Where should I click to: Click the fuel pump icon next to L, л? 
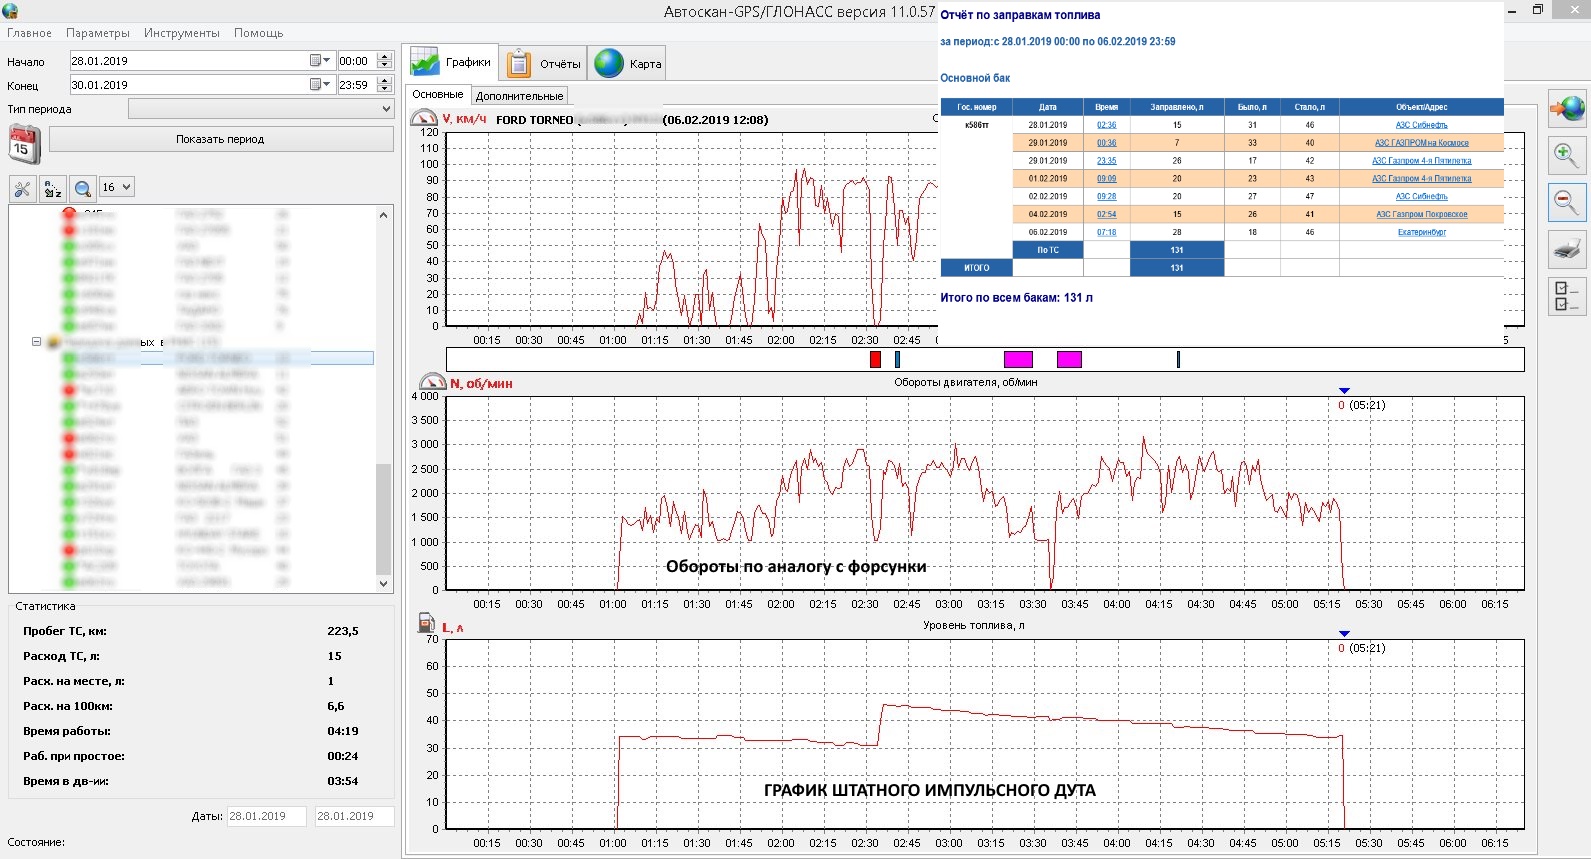427,623
